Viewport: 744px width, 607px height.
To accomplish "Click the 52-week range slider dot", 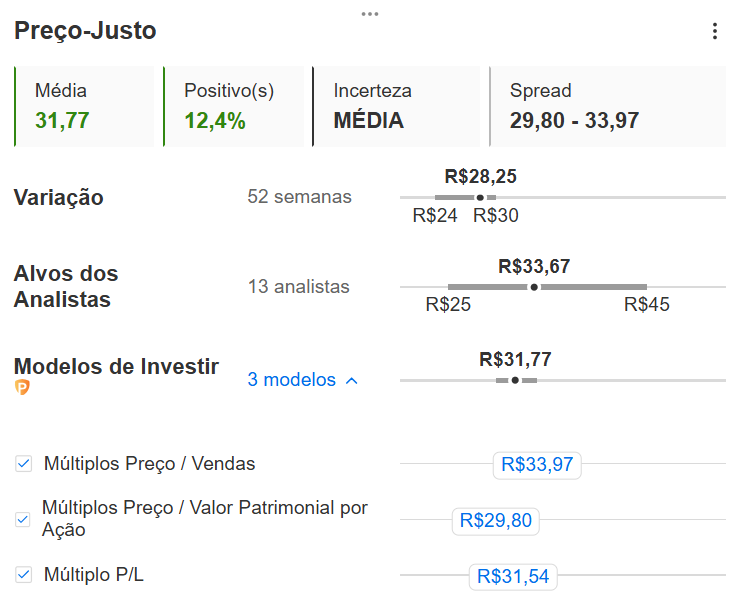I will pos(480,197).
